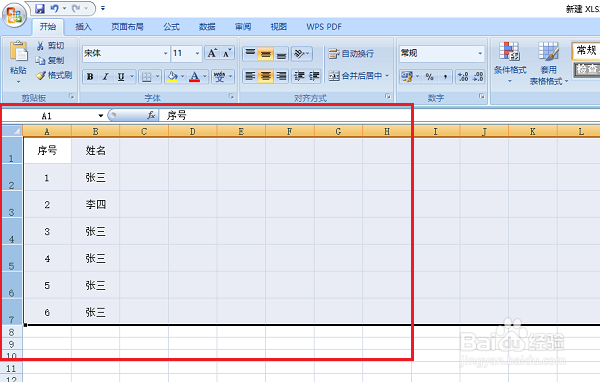Screen dimensions: 600x382
Task: Switch to 插入 tab
Action: (83, 27)
